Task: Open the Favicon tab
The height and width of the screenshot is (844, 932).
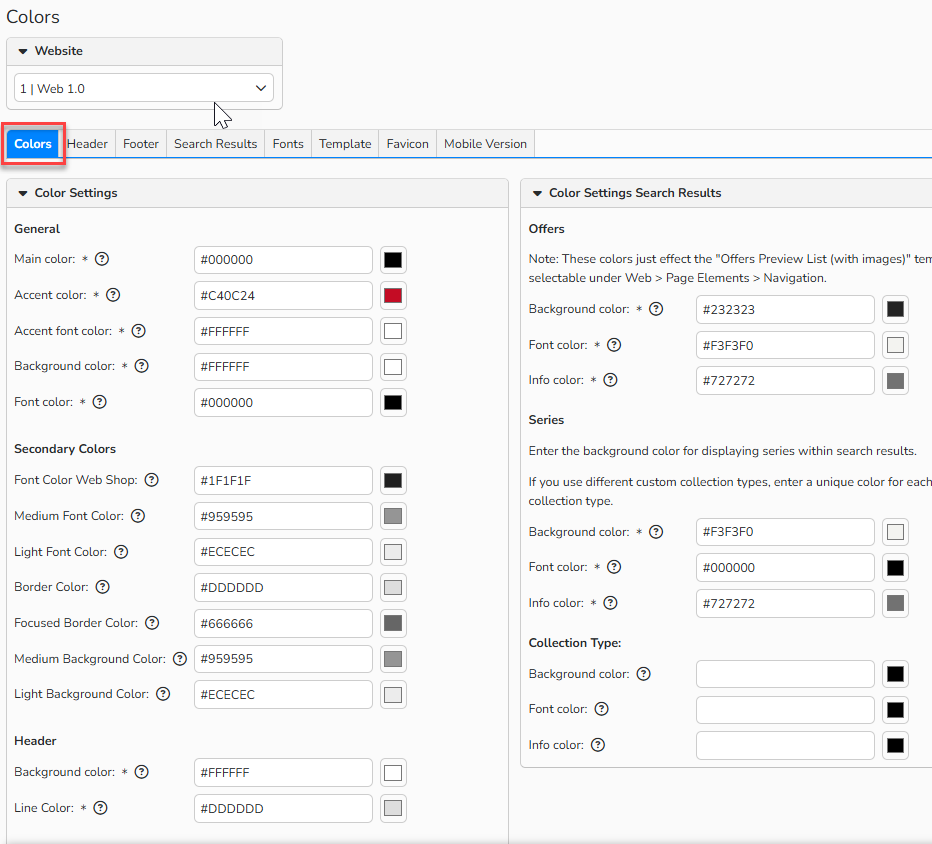Action: (408, 144)
